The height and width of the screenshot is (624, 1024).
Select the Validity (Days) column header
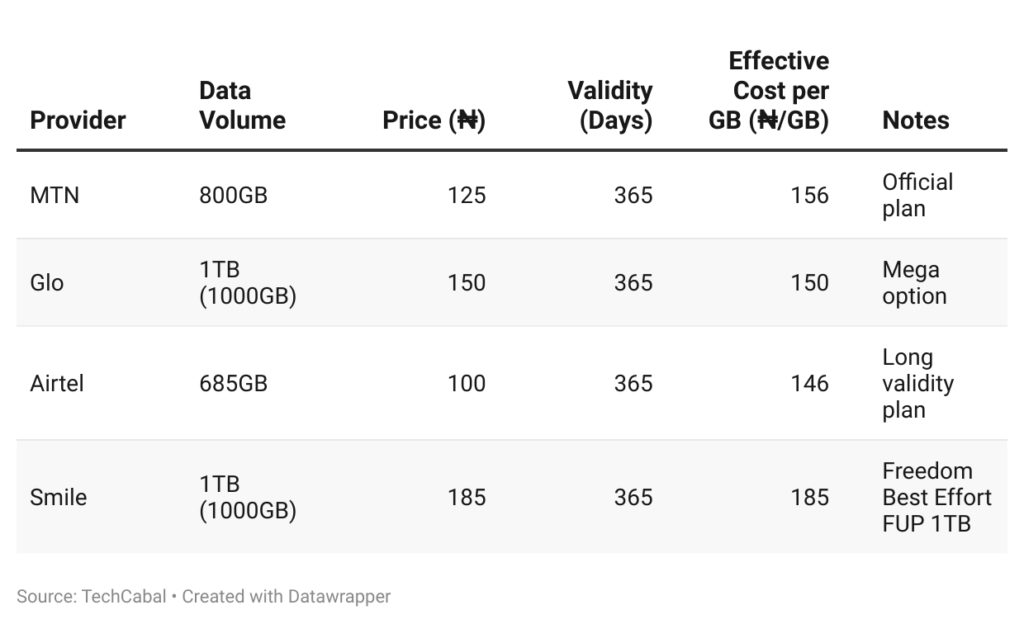click(x=610, y=105)
